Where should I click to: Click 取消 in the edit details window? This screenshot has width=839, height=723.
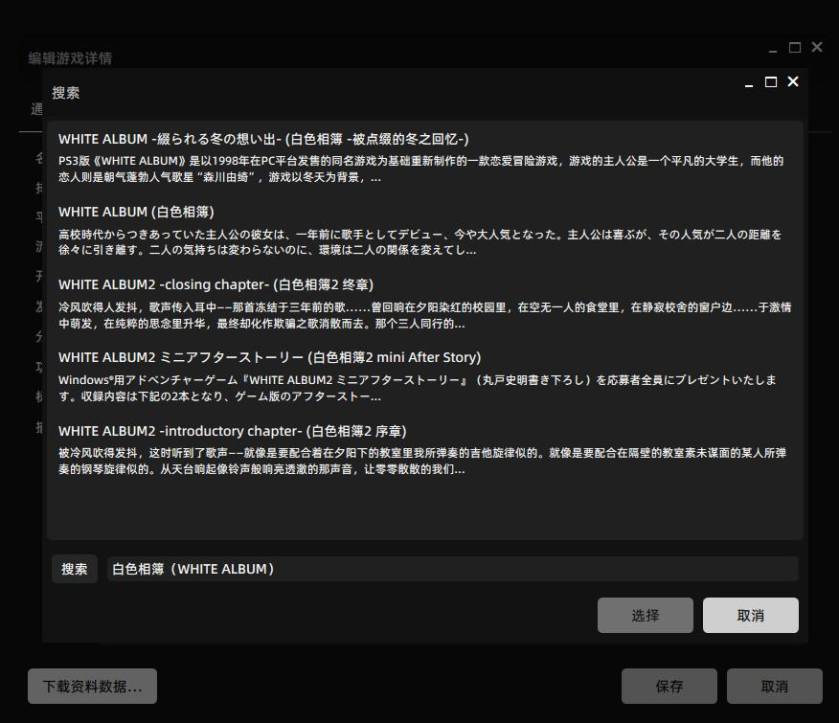point(774,686)
